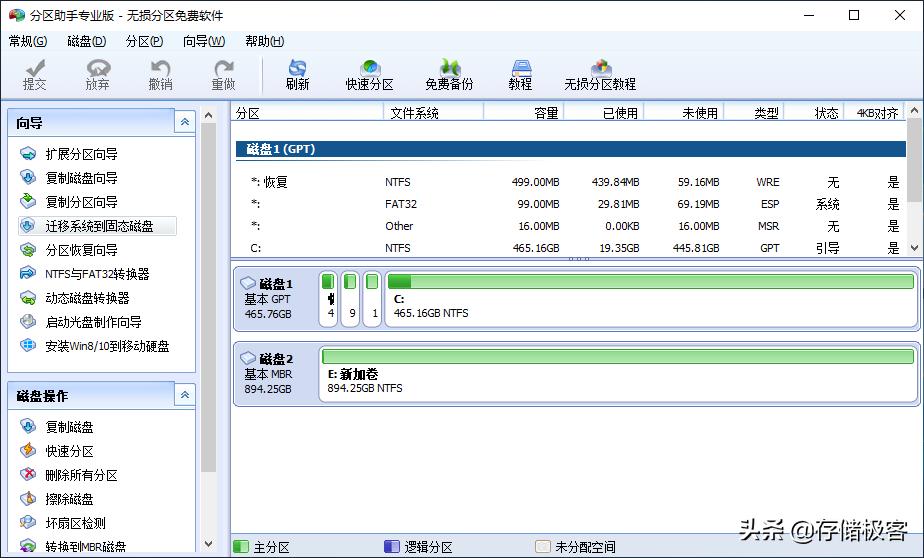Open the 磁盘(D) menu
Screen dimensions: 924x558
coord(87,41)
